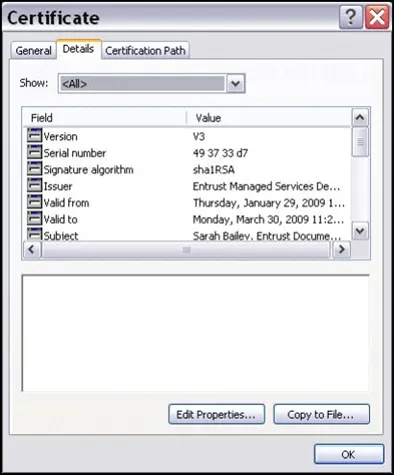Click the Serial number field icon
Image resolution: width=394 pixels, height=475 pixels.
click(34, 152)
